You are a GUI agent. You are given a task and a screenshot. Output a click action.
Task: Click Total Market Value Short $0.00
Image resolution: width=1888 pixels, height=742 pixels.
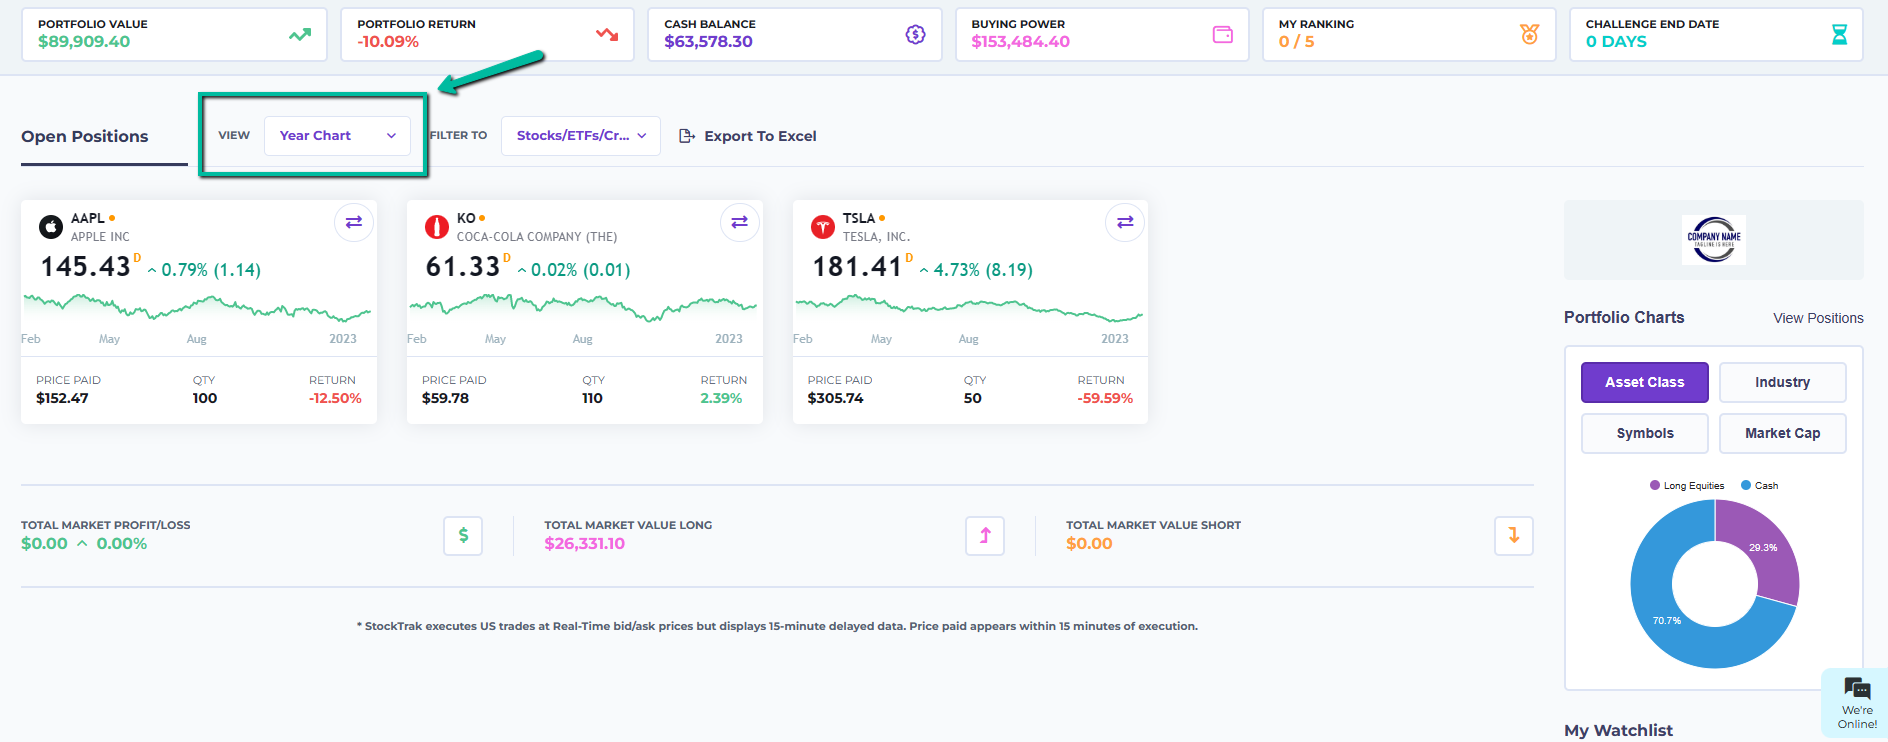click(1089, 544)
